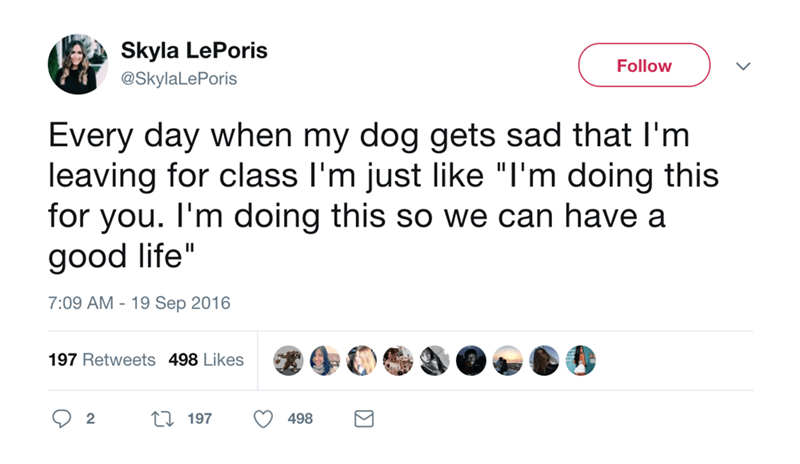Open the dark silhouette liker avatar
The height and width of the screenshot is (464, 800).
click(470, 361)
